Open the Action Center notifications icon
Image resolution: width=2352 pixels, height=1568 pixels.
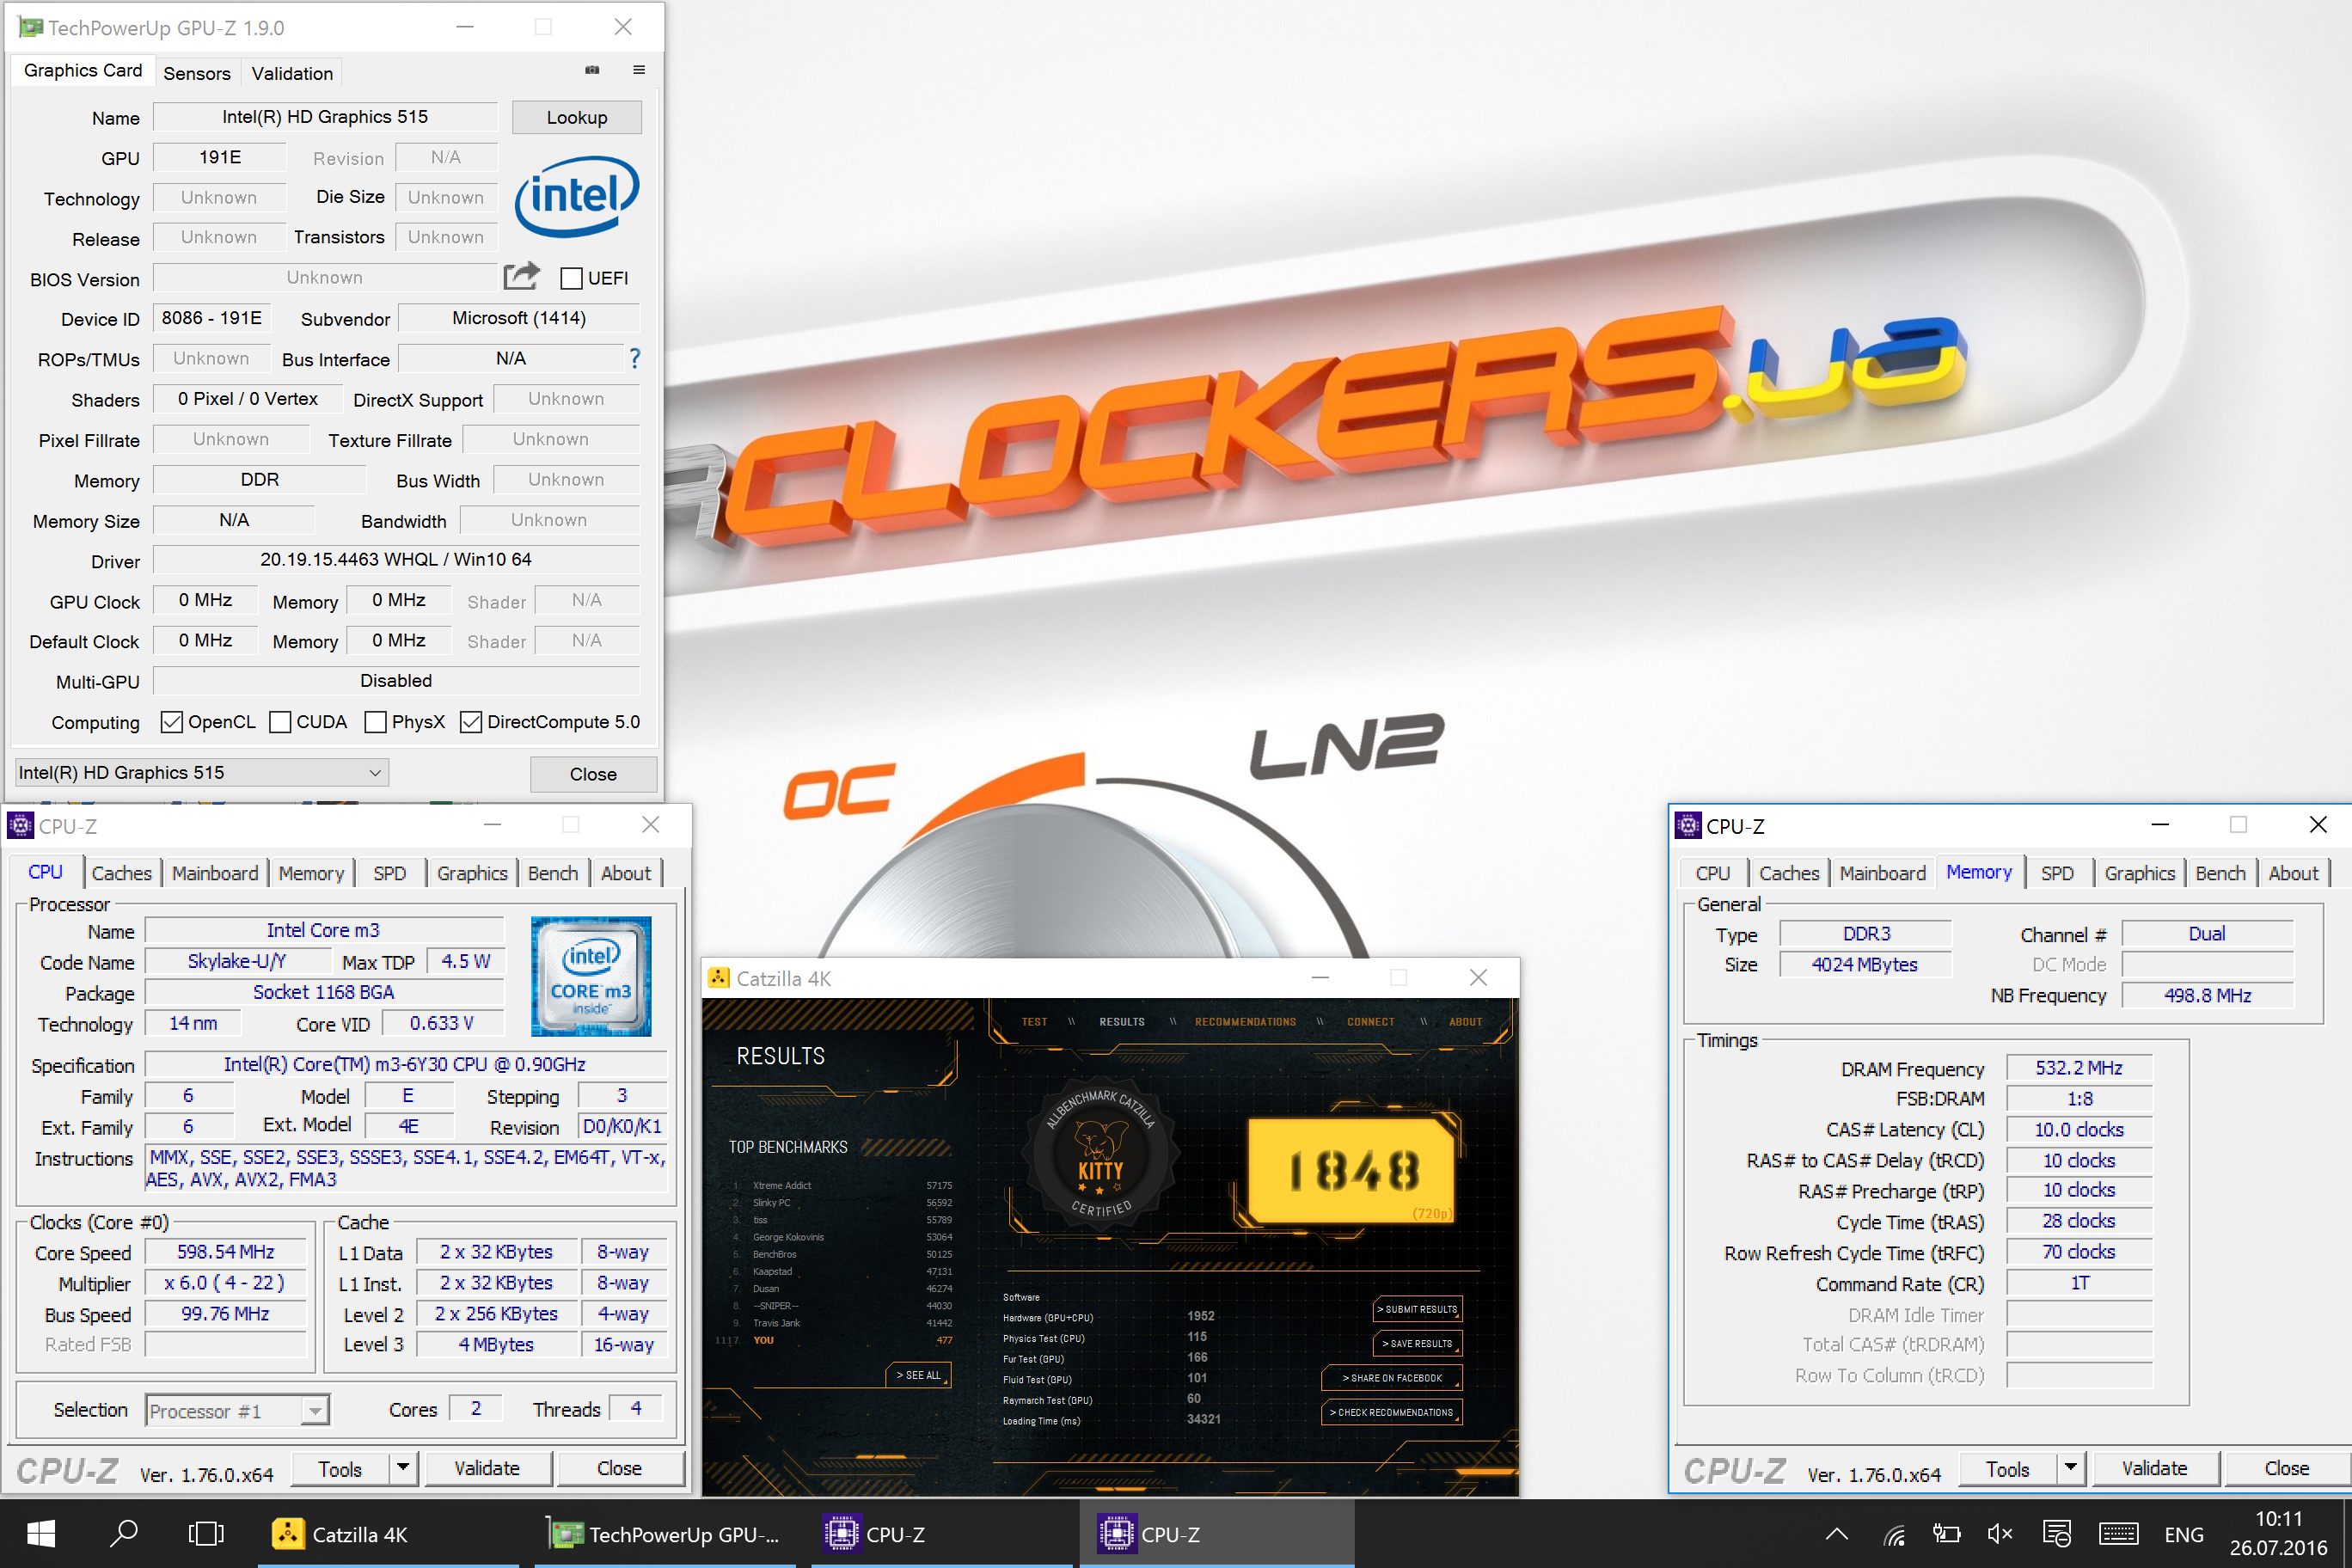click(2057, 1534)
